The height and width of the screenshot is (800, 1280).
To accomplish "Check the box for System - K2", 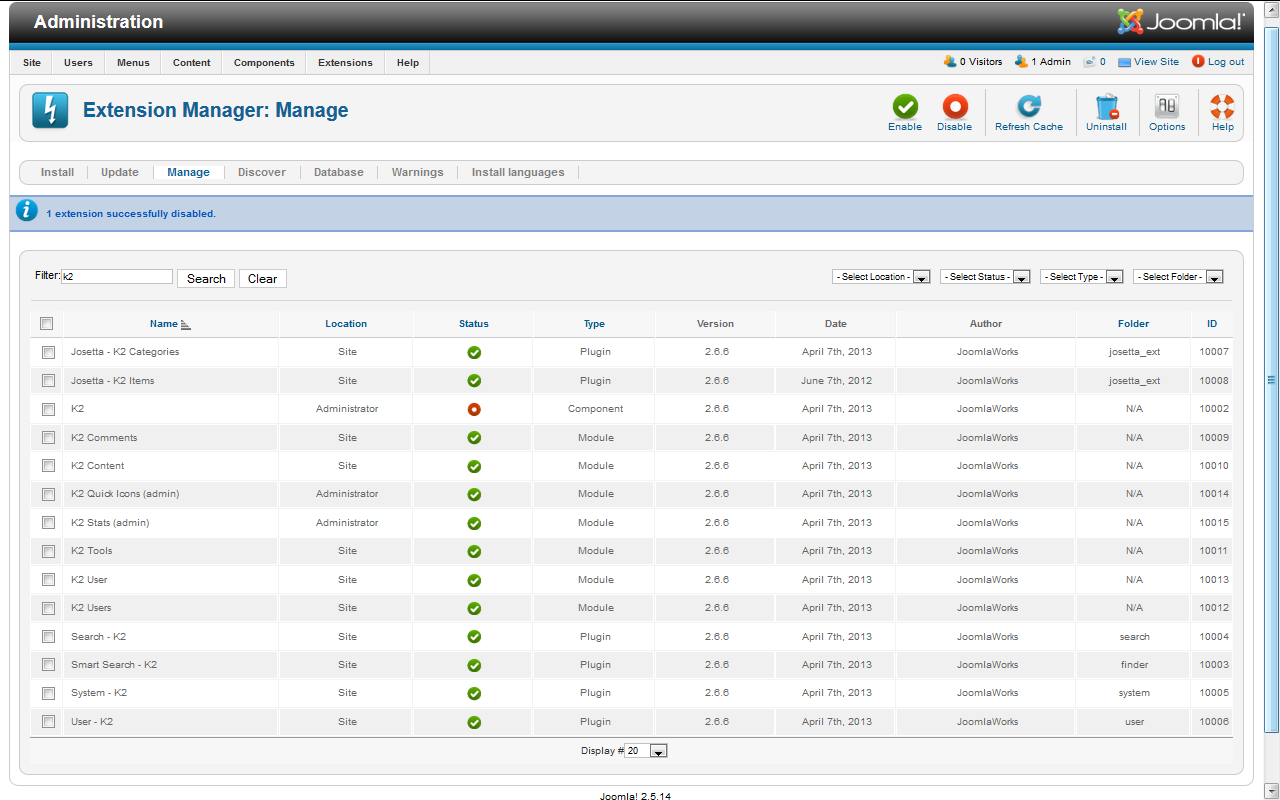I will click(48, 693).
